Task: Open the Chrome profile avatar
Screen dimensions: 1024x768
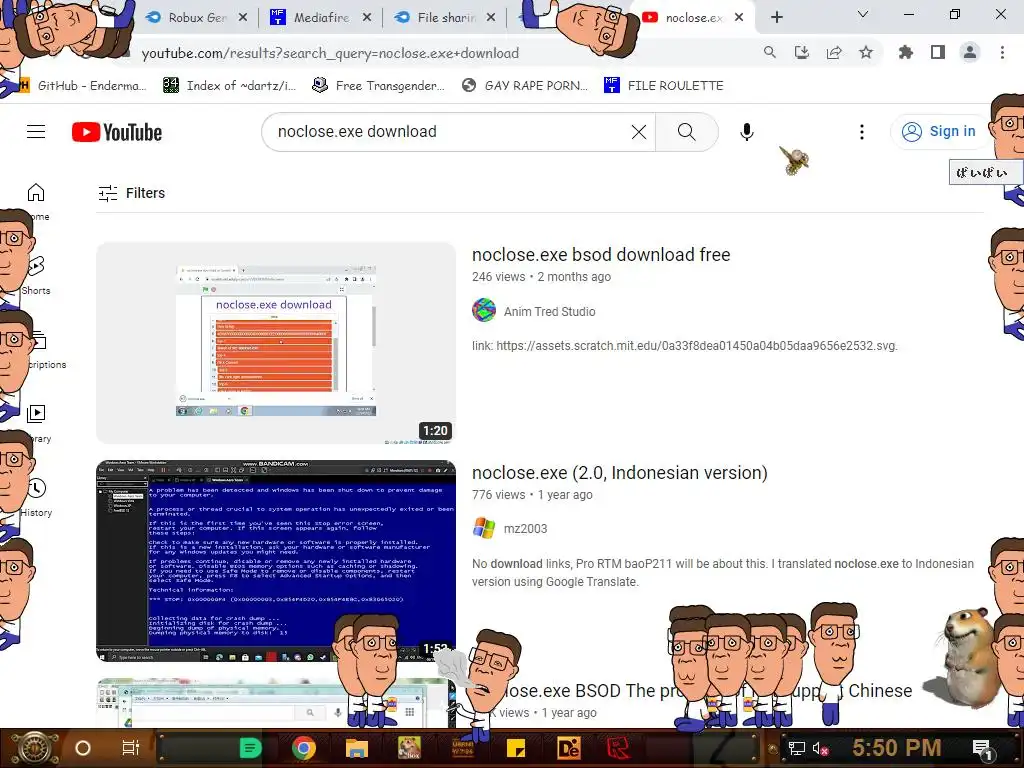Action: (x=970, y=52)
